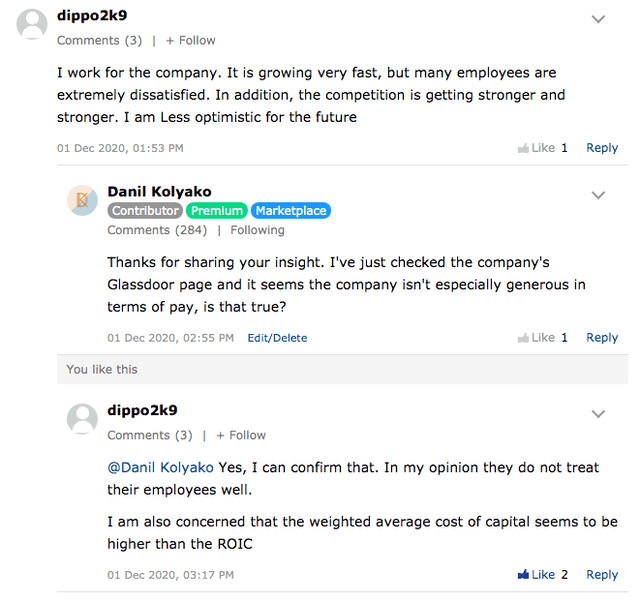640x601 pixels.
Task: Click thumbs-up icon on the top comment
Action: [x=523, y=148]
